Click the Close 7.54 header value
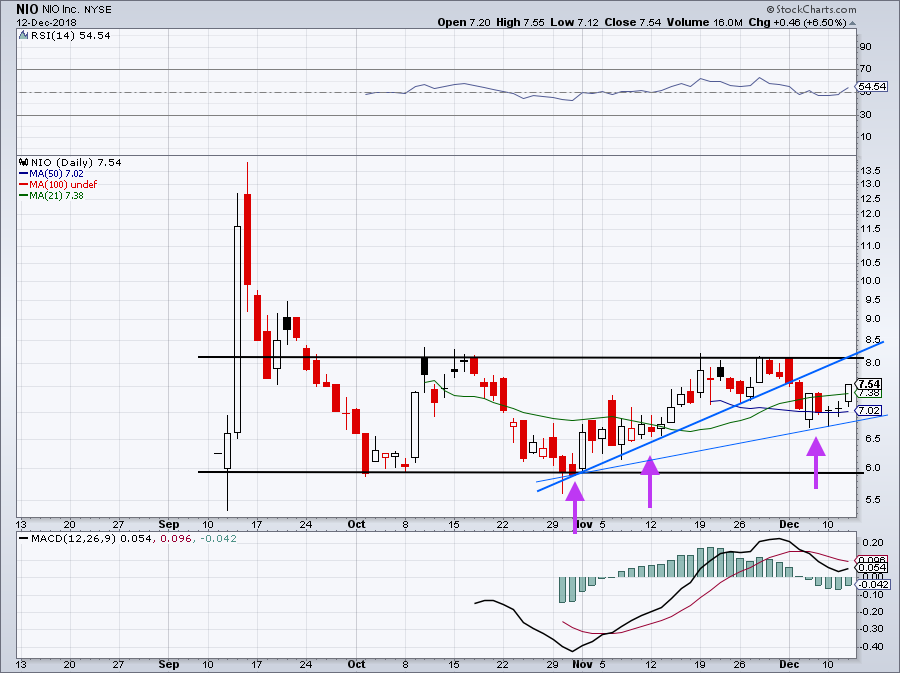 [x=633, y=22]
